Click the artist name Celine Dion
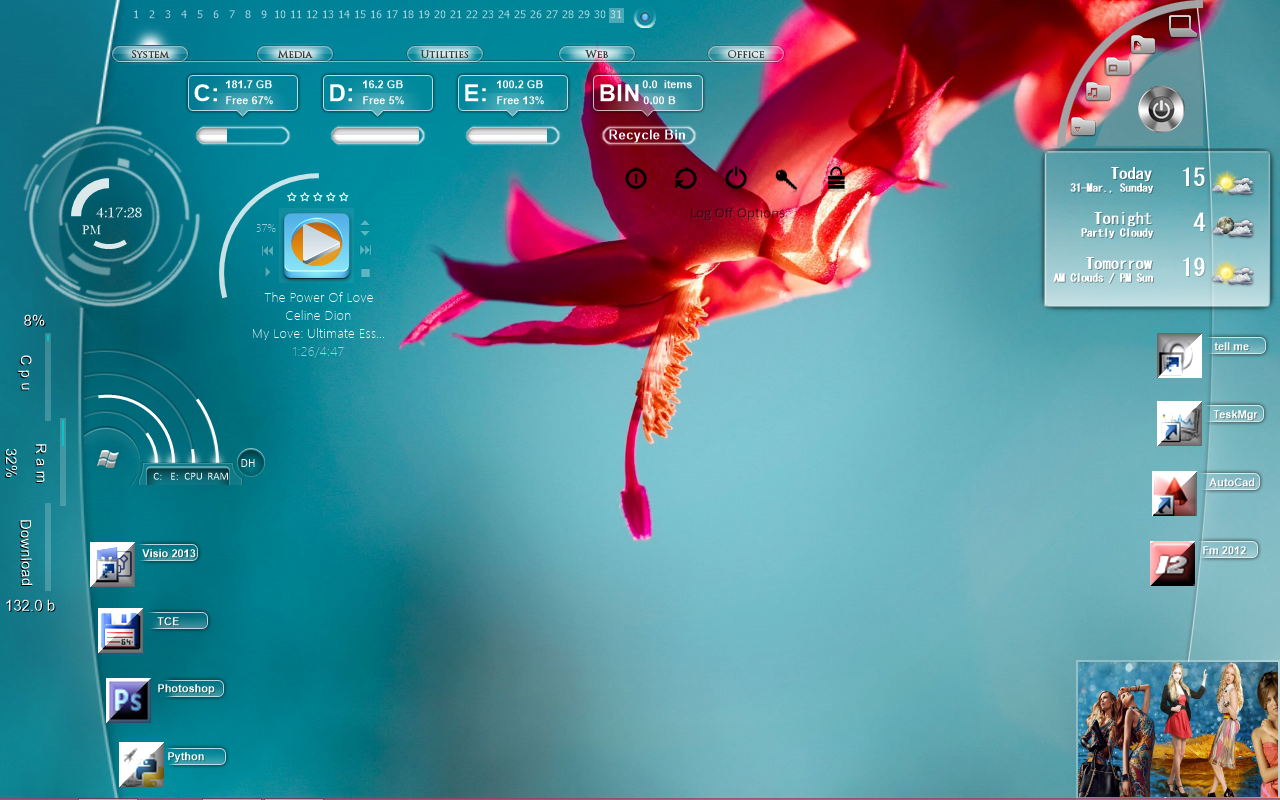This screenshot has width=1280, height=800. point(318,316)
